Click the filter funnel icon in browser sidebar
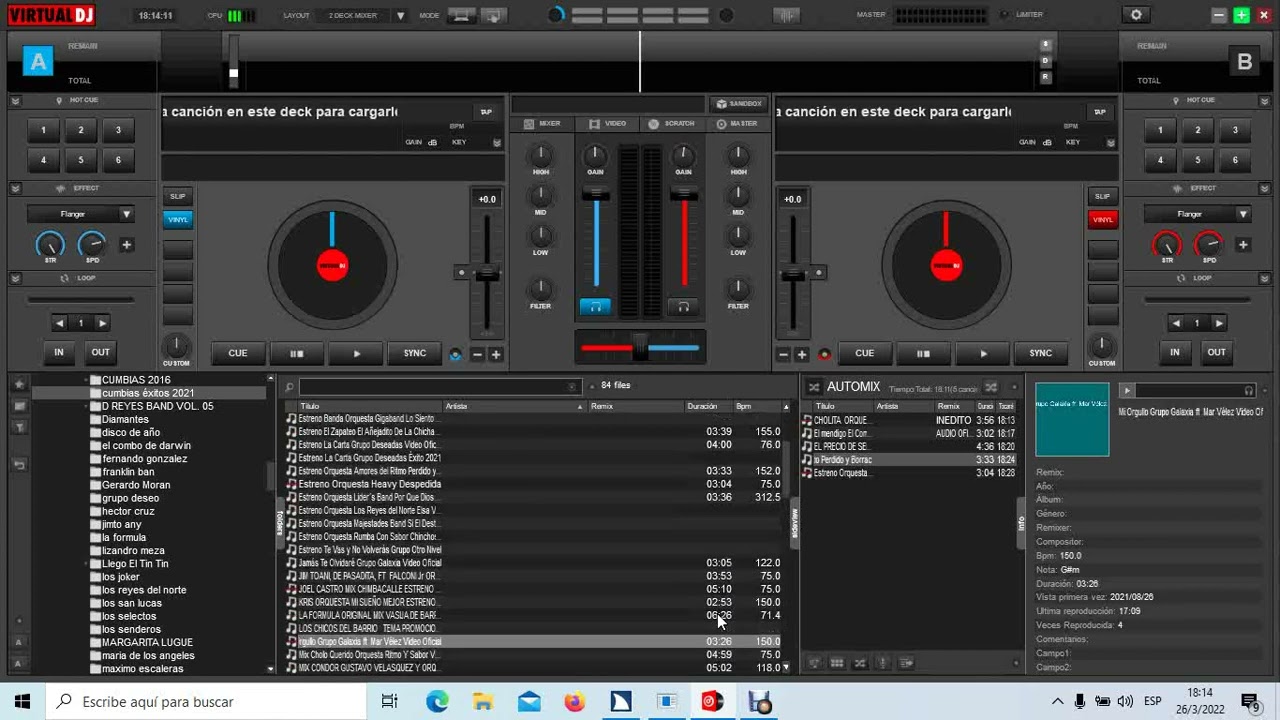The image size is (1280, 720). pos(19,427)
